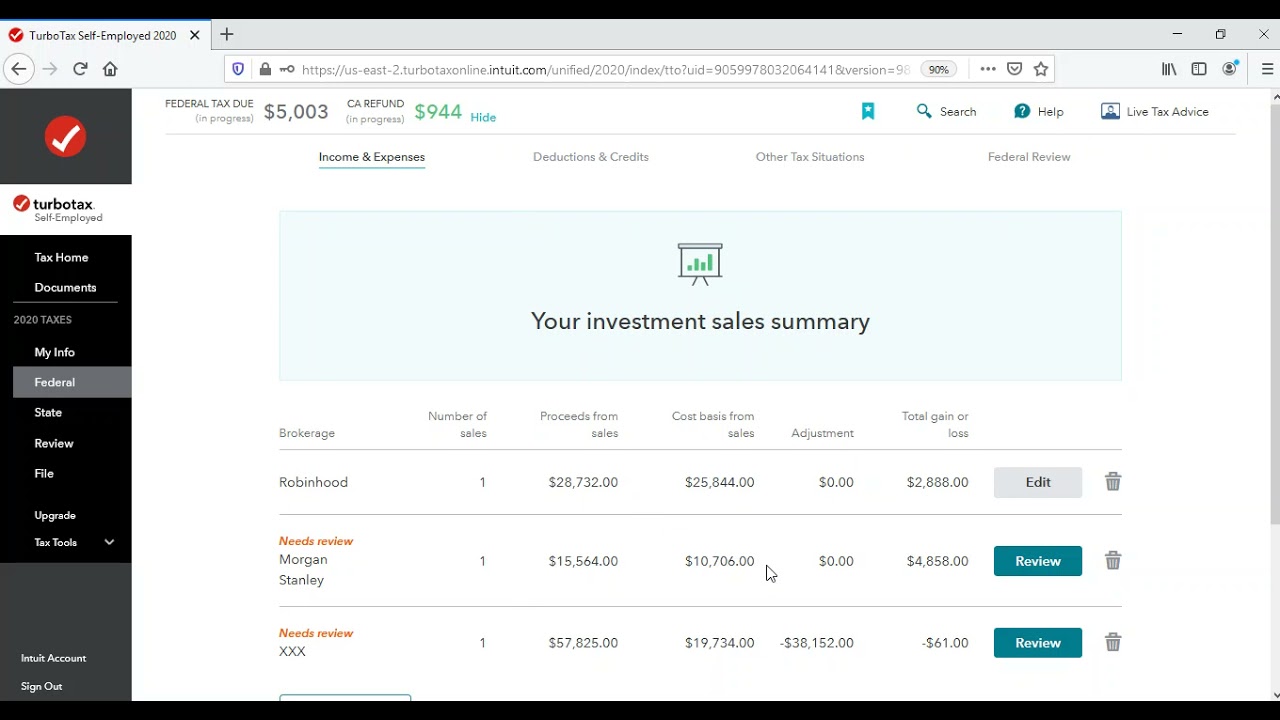Click the green bookmark icon
This screenshot has width=1280, height=720.
[x=868, y=111]
